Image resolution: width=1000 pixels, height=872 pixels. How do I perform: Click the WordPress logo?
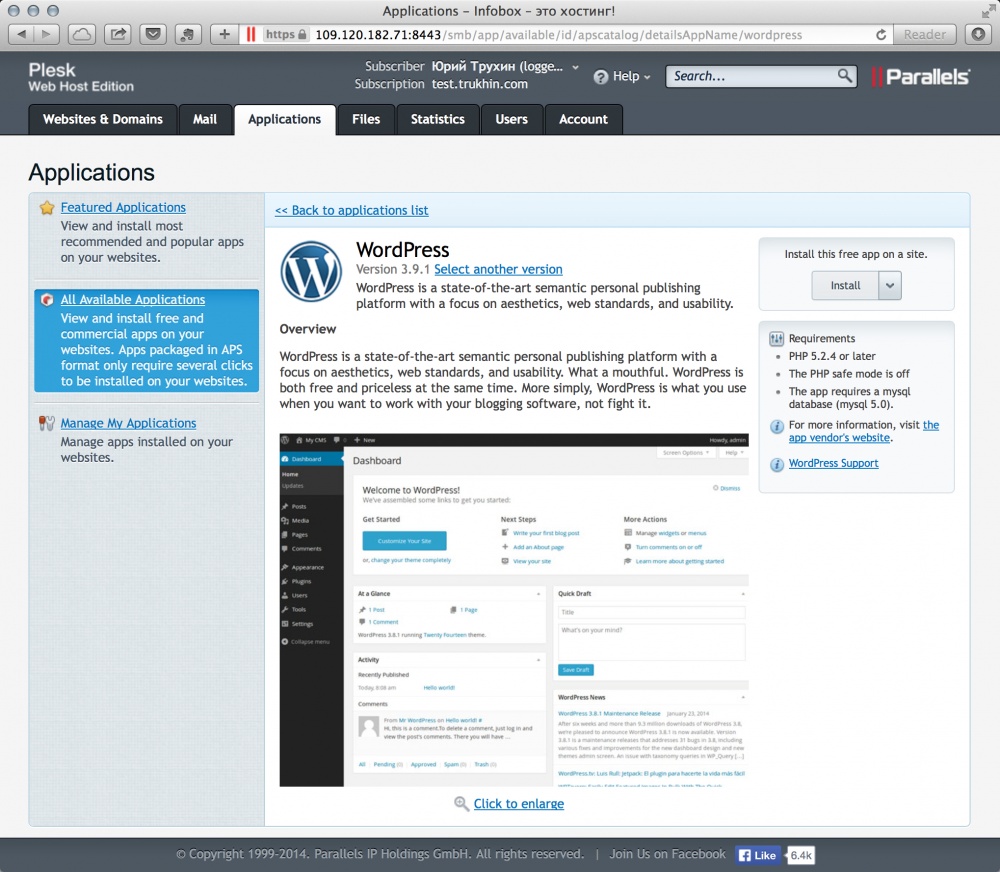(311, 271)
